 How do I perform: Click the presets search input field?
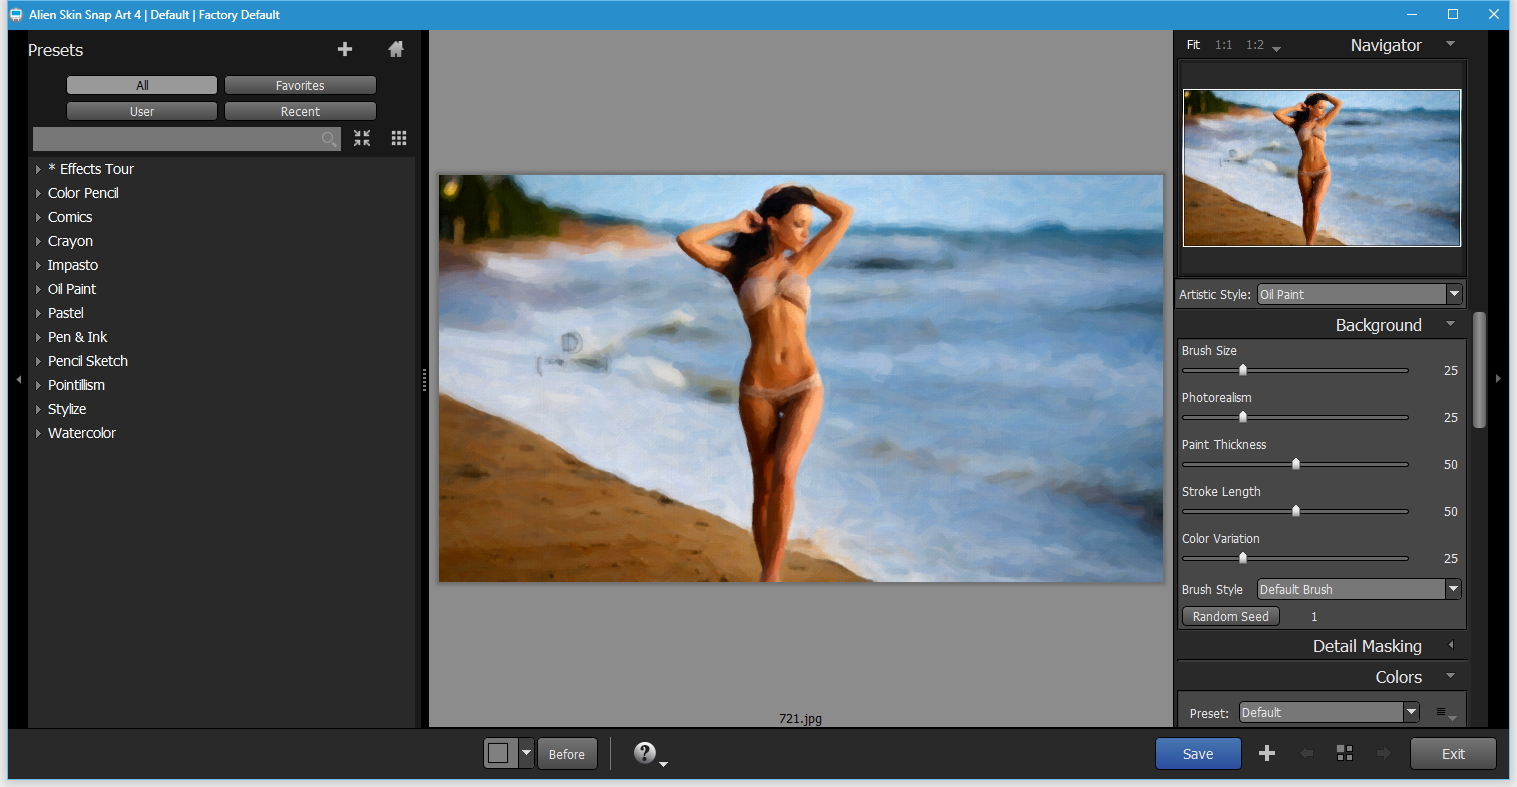click(x=187, y=139)
